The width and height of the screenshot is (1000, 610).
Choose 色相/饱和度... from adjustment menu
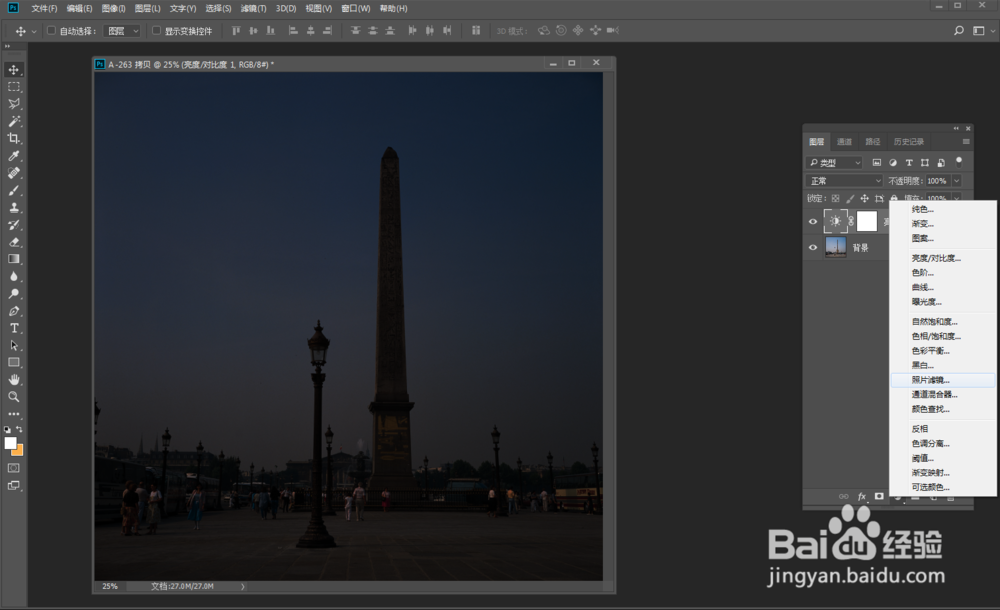point(943,336)
